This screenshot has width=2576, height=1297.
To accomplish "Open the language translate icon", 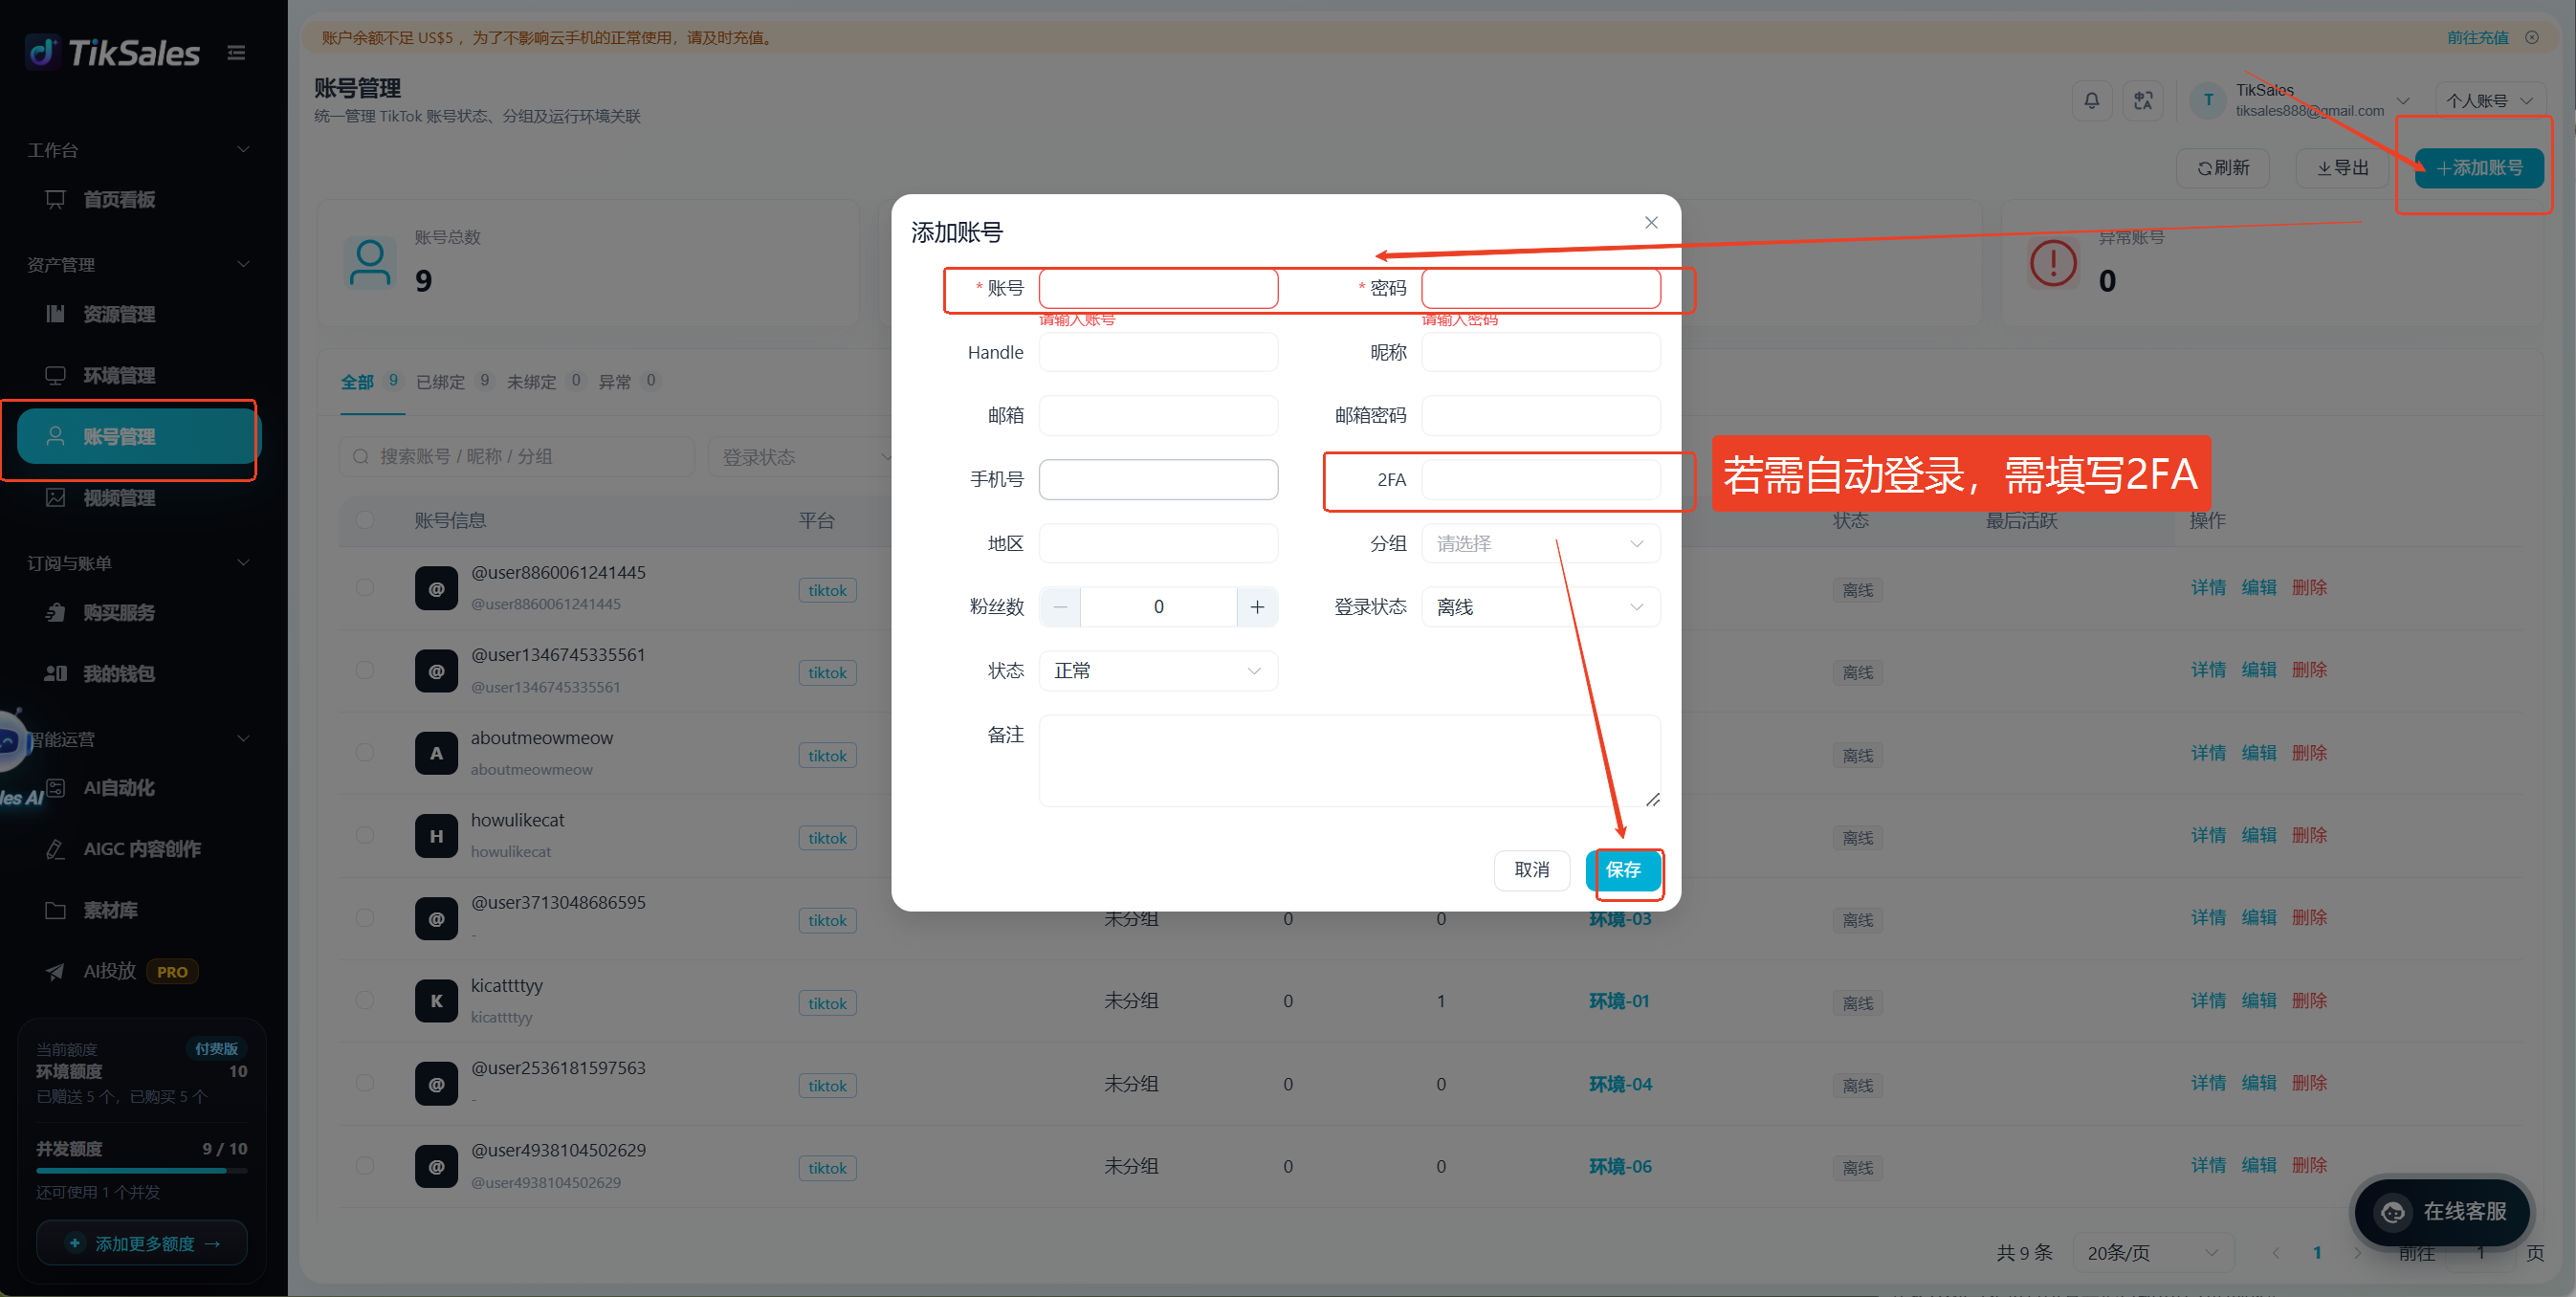I will (2143, 101).
